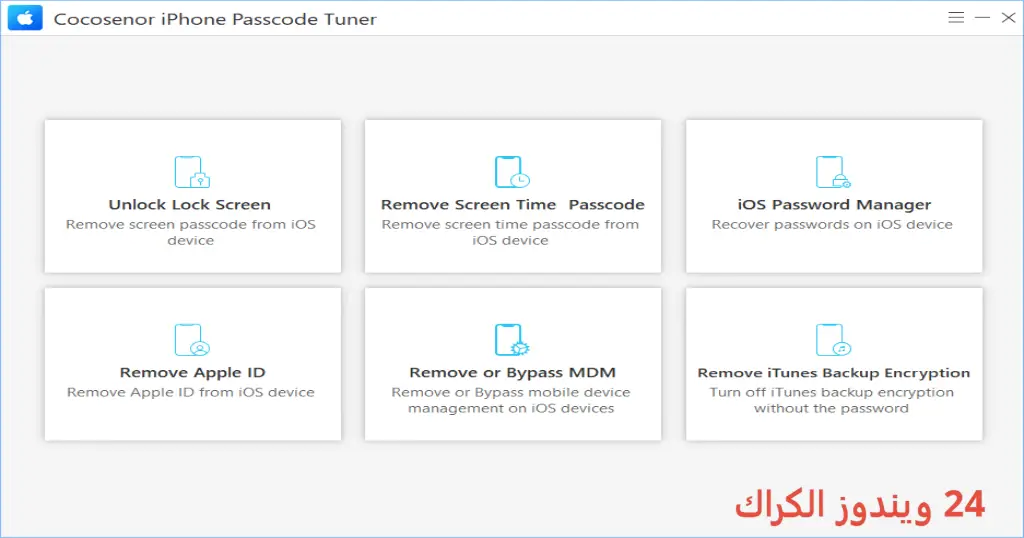Click the Cocosenor Apple logo icon
This screenshot has width=1024, height=538.
coord(25,18)
